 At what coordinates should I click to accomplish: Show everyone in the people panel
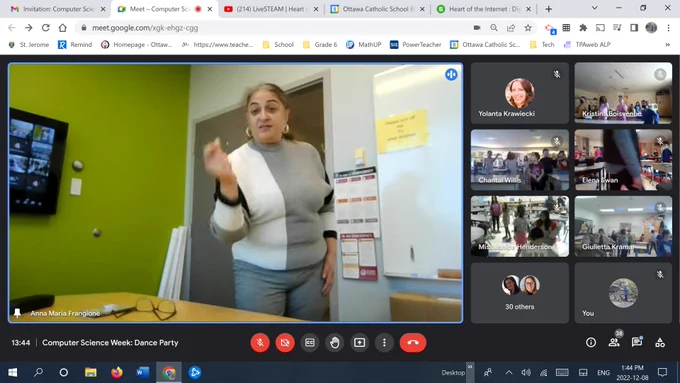(614, 342)
